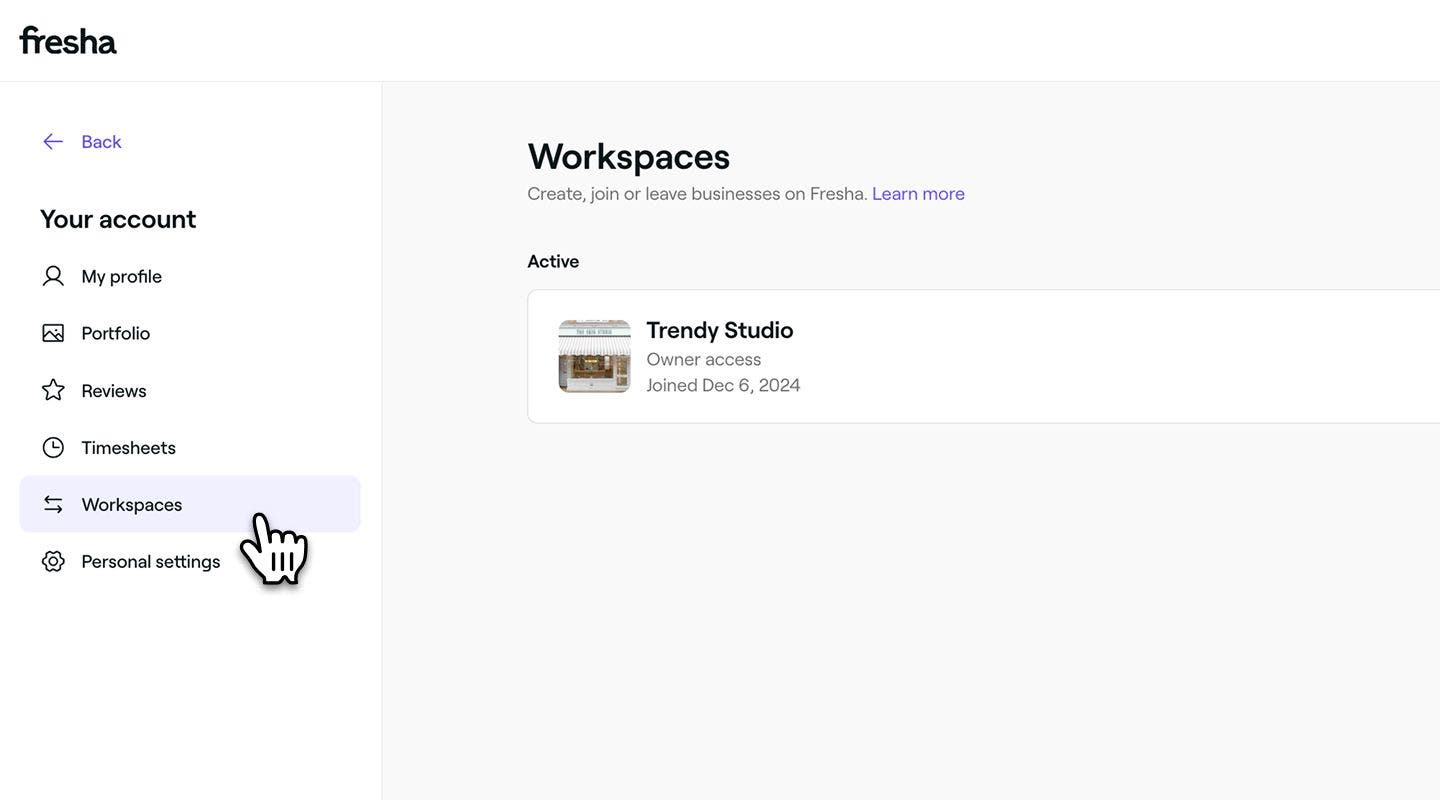Click the Active section label
The height and width of the screenshot is (800, 1440).
[x=553, y=261]
